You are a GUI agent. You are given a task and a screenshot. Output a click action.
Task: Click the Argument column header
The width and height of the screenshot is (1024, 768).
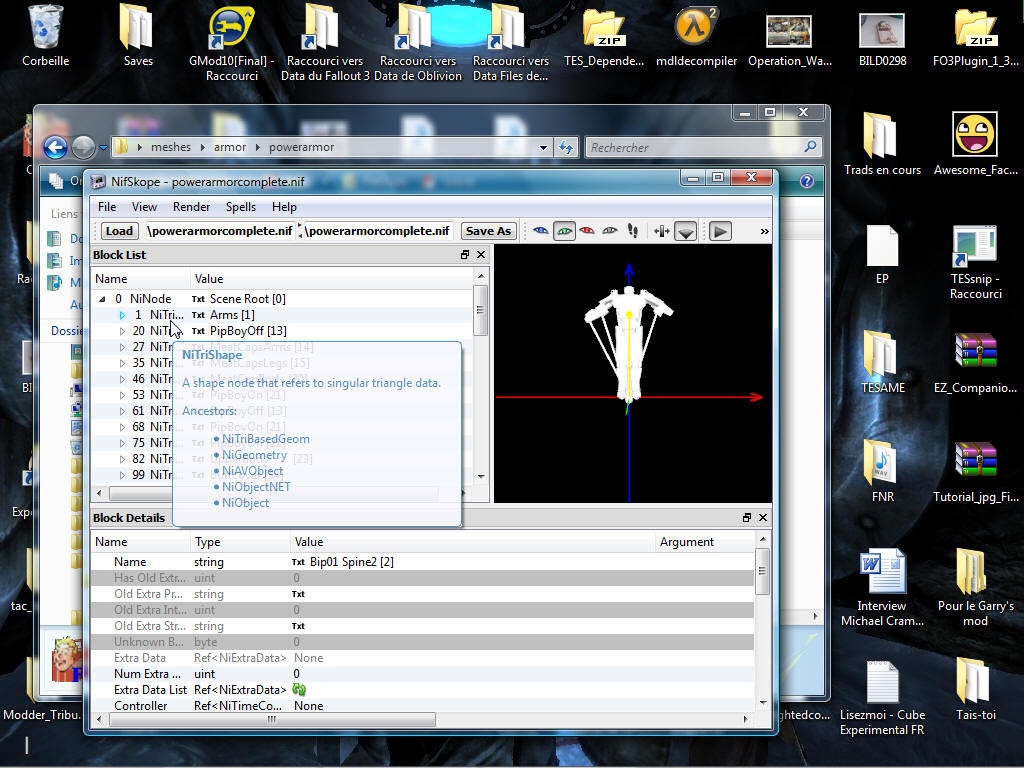click(x=686, y=542)
